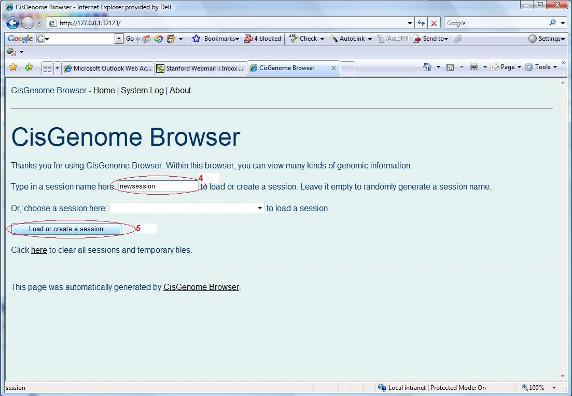
Task: Open Google toolbar Settings
Action: (x=546, y=38)
